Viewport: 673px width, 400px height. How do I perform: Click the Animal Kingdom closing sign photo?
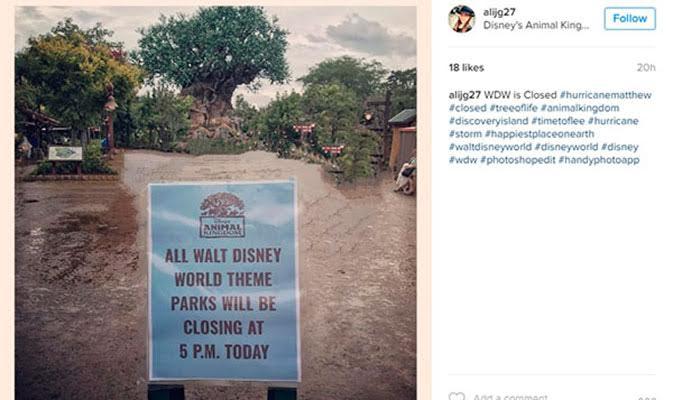pos(215,203)
